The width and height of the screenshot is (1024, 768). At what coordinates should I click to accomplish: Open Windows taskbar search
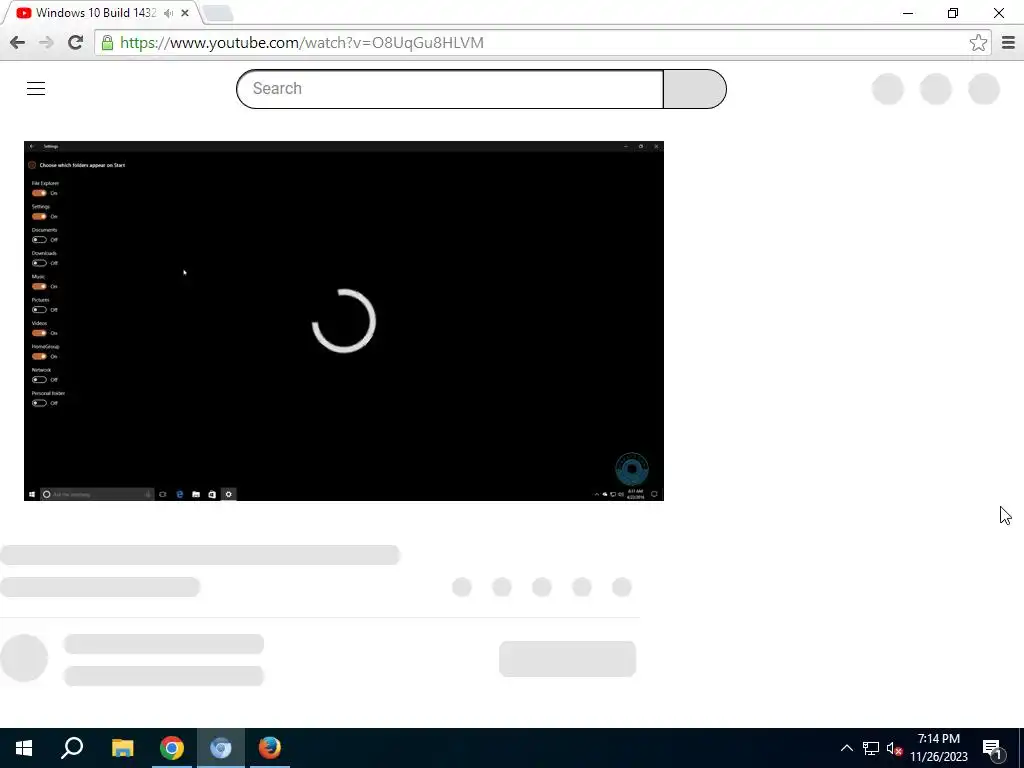[x=72, y=748]
